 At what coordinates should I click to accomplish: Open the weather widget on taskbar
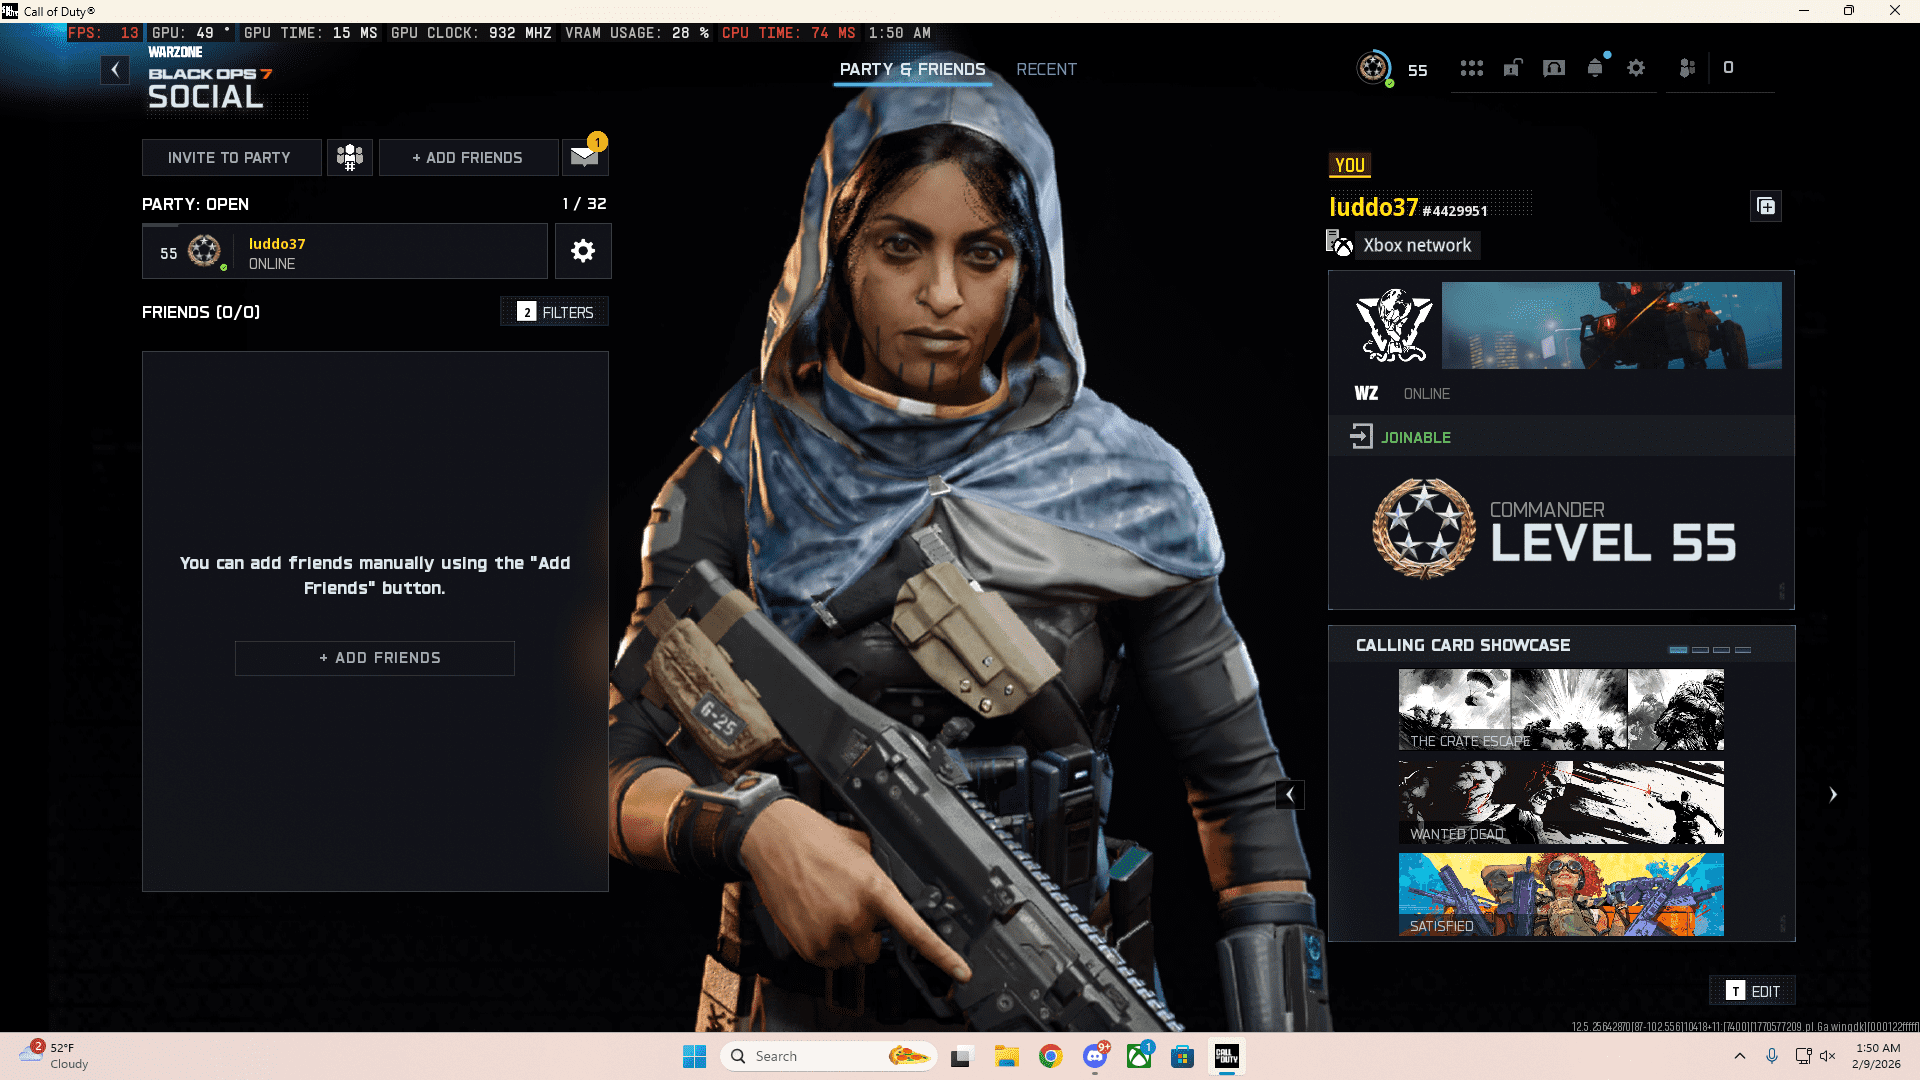tap(55, 1056)
